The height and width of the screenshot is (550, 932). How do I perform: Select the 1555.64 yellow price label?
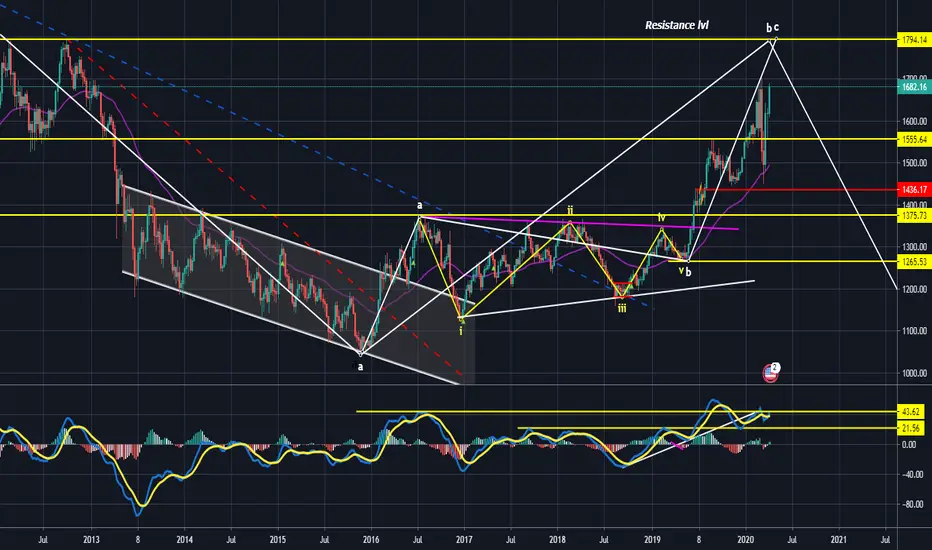click(914, 139)
